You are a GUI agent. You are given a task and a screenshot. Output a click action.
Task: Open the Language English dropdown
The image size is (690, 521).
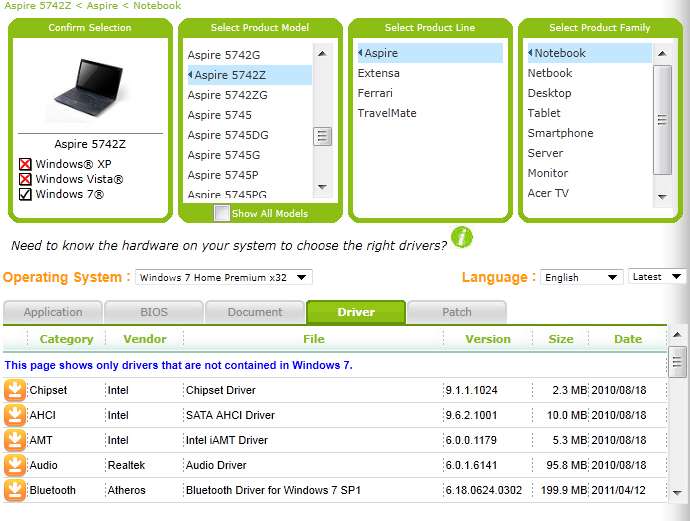[581, 277]
